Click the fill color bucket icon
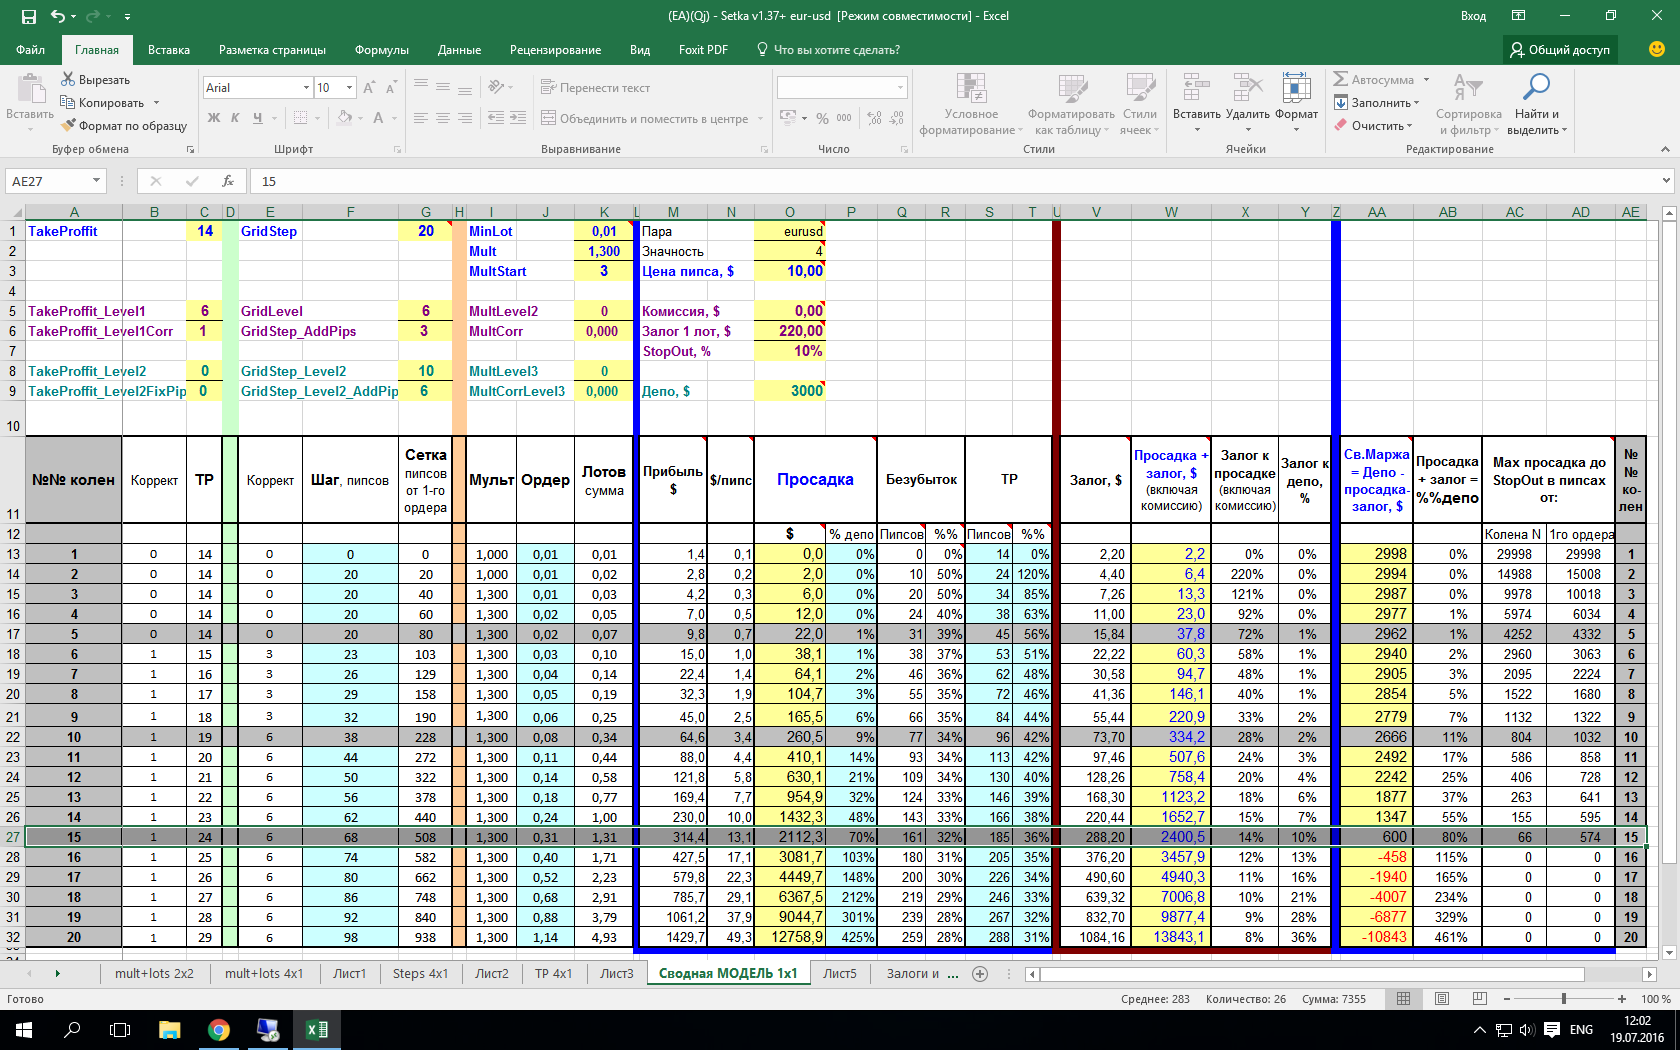This screenshot has height=1050, width=1680. point(345,118)
